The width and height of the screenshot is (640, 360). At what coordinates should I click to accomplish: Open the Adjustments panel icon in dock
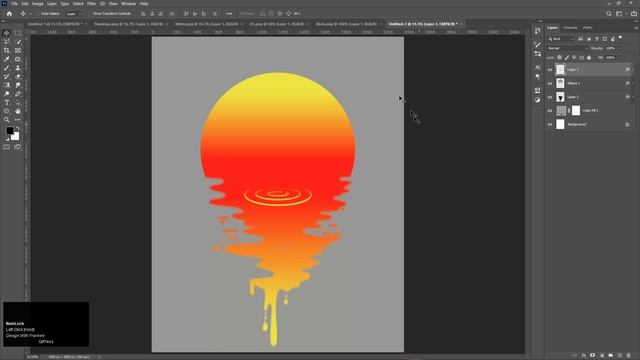(538, 100)
